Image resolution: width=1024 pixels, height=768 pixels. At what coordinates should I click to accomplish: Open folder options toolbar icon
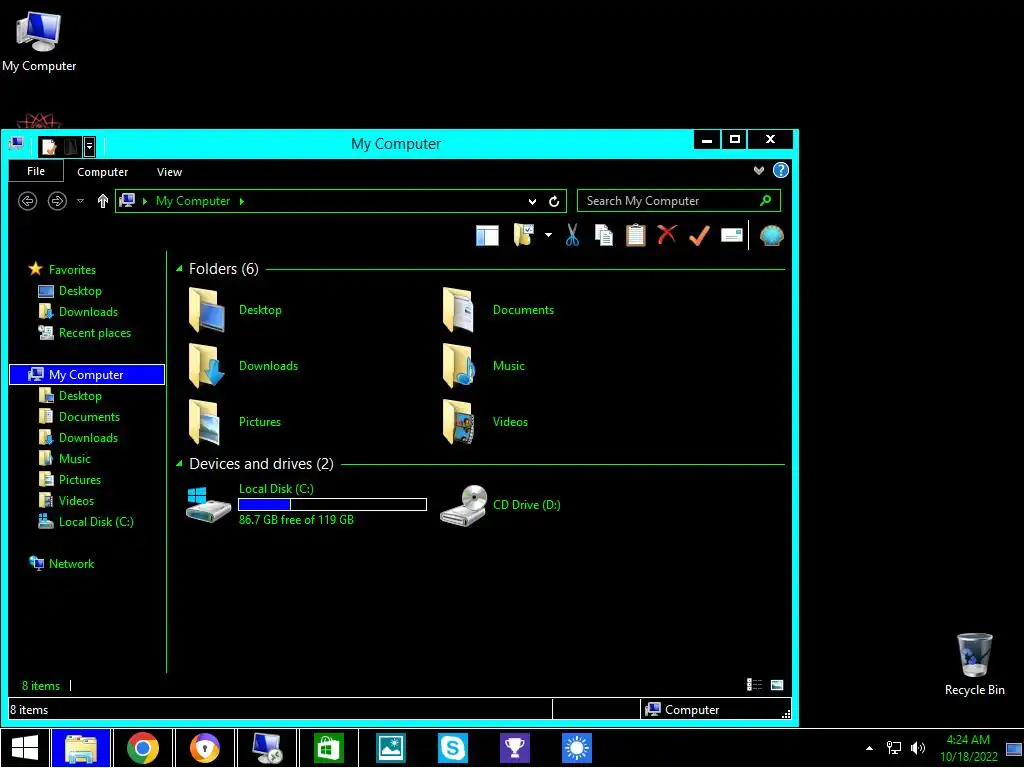click(x=524, y=235)
